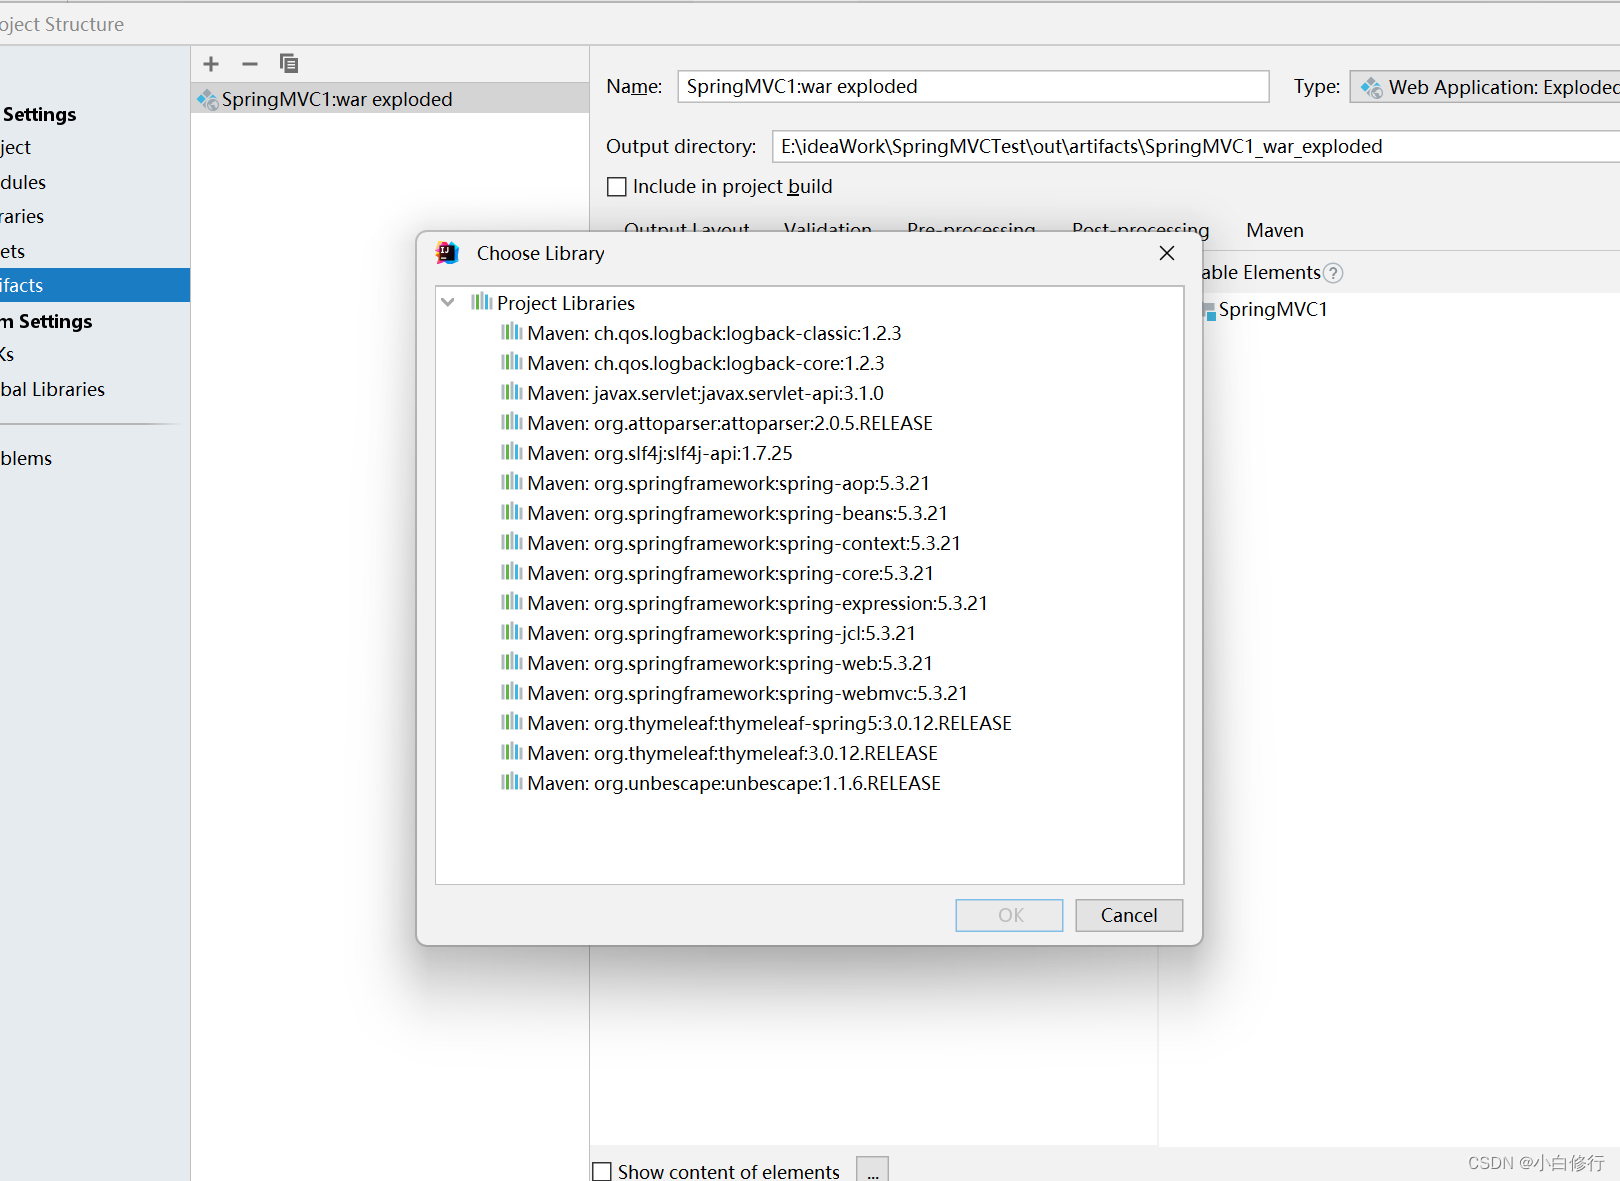Image resolution: width=1620 pixels, height=1181 pixels.
Task: Close the Choose Library dialog
Action: 1166,253
